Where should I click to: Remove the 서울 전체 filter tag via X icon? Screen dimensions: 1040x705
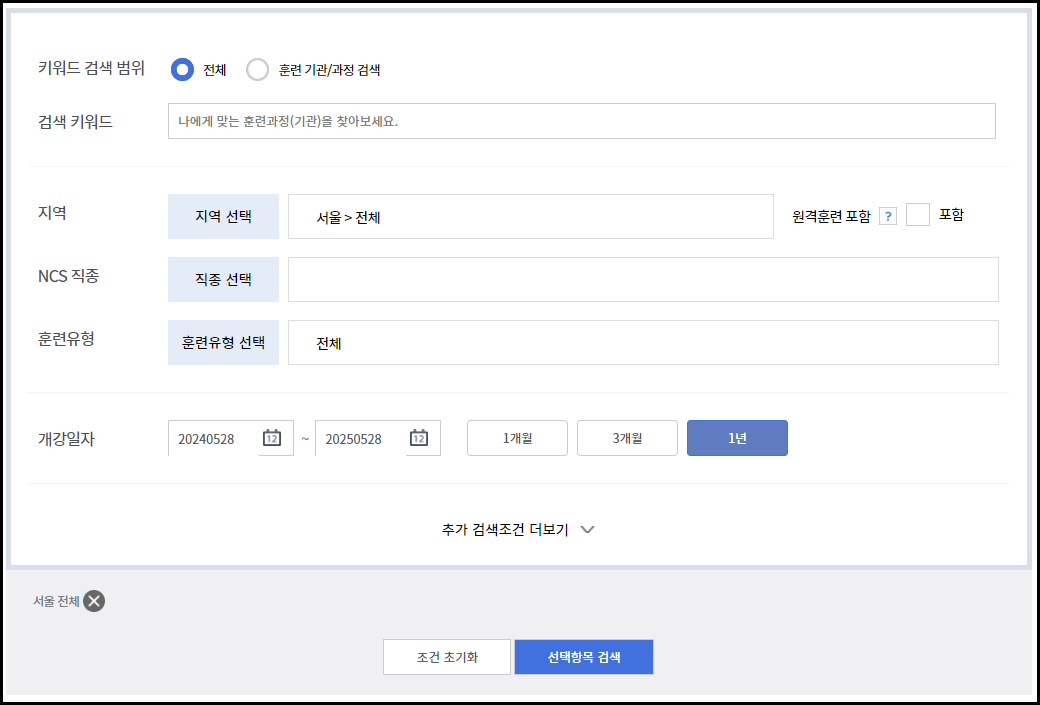(93, 601)
